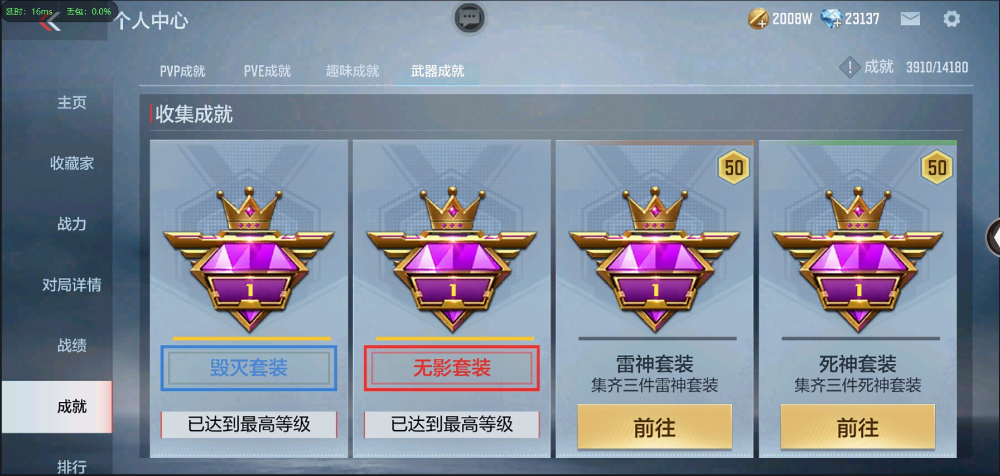
Task: Open 战力 in the sidebar
Action: (x=72, y=224)
